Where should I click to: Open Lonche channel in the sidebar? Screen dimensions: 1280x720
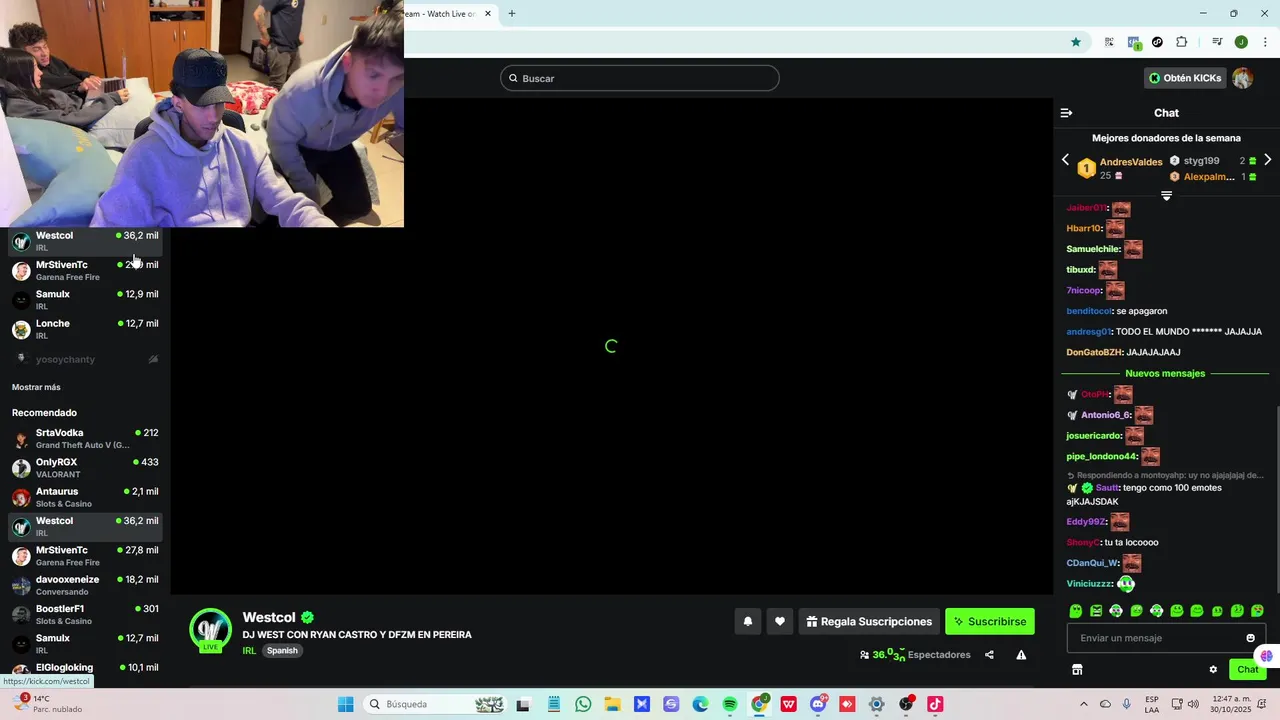(x=85, y=329)
